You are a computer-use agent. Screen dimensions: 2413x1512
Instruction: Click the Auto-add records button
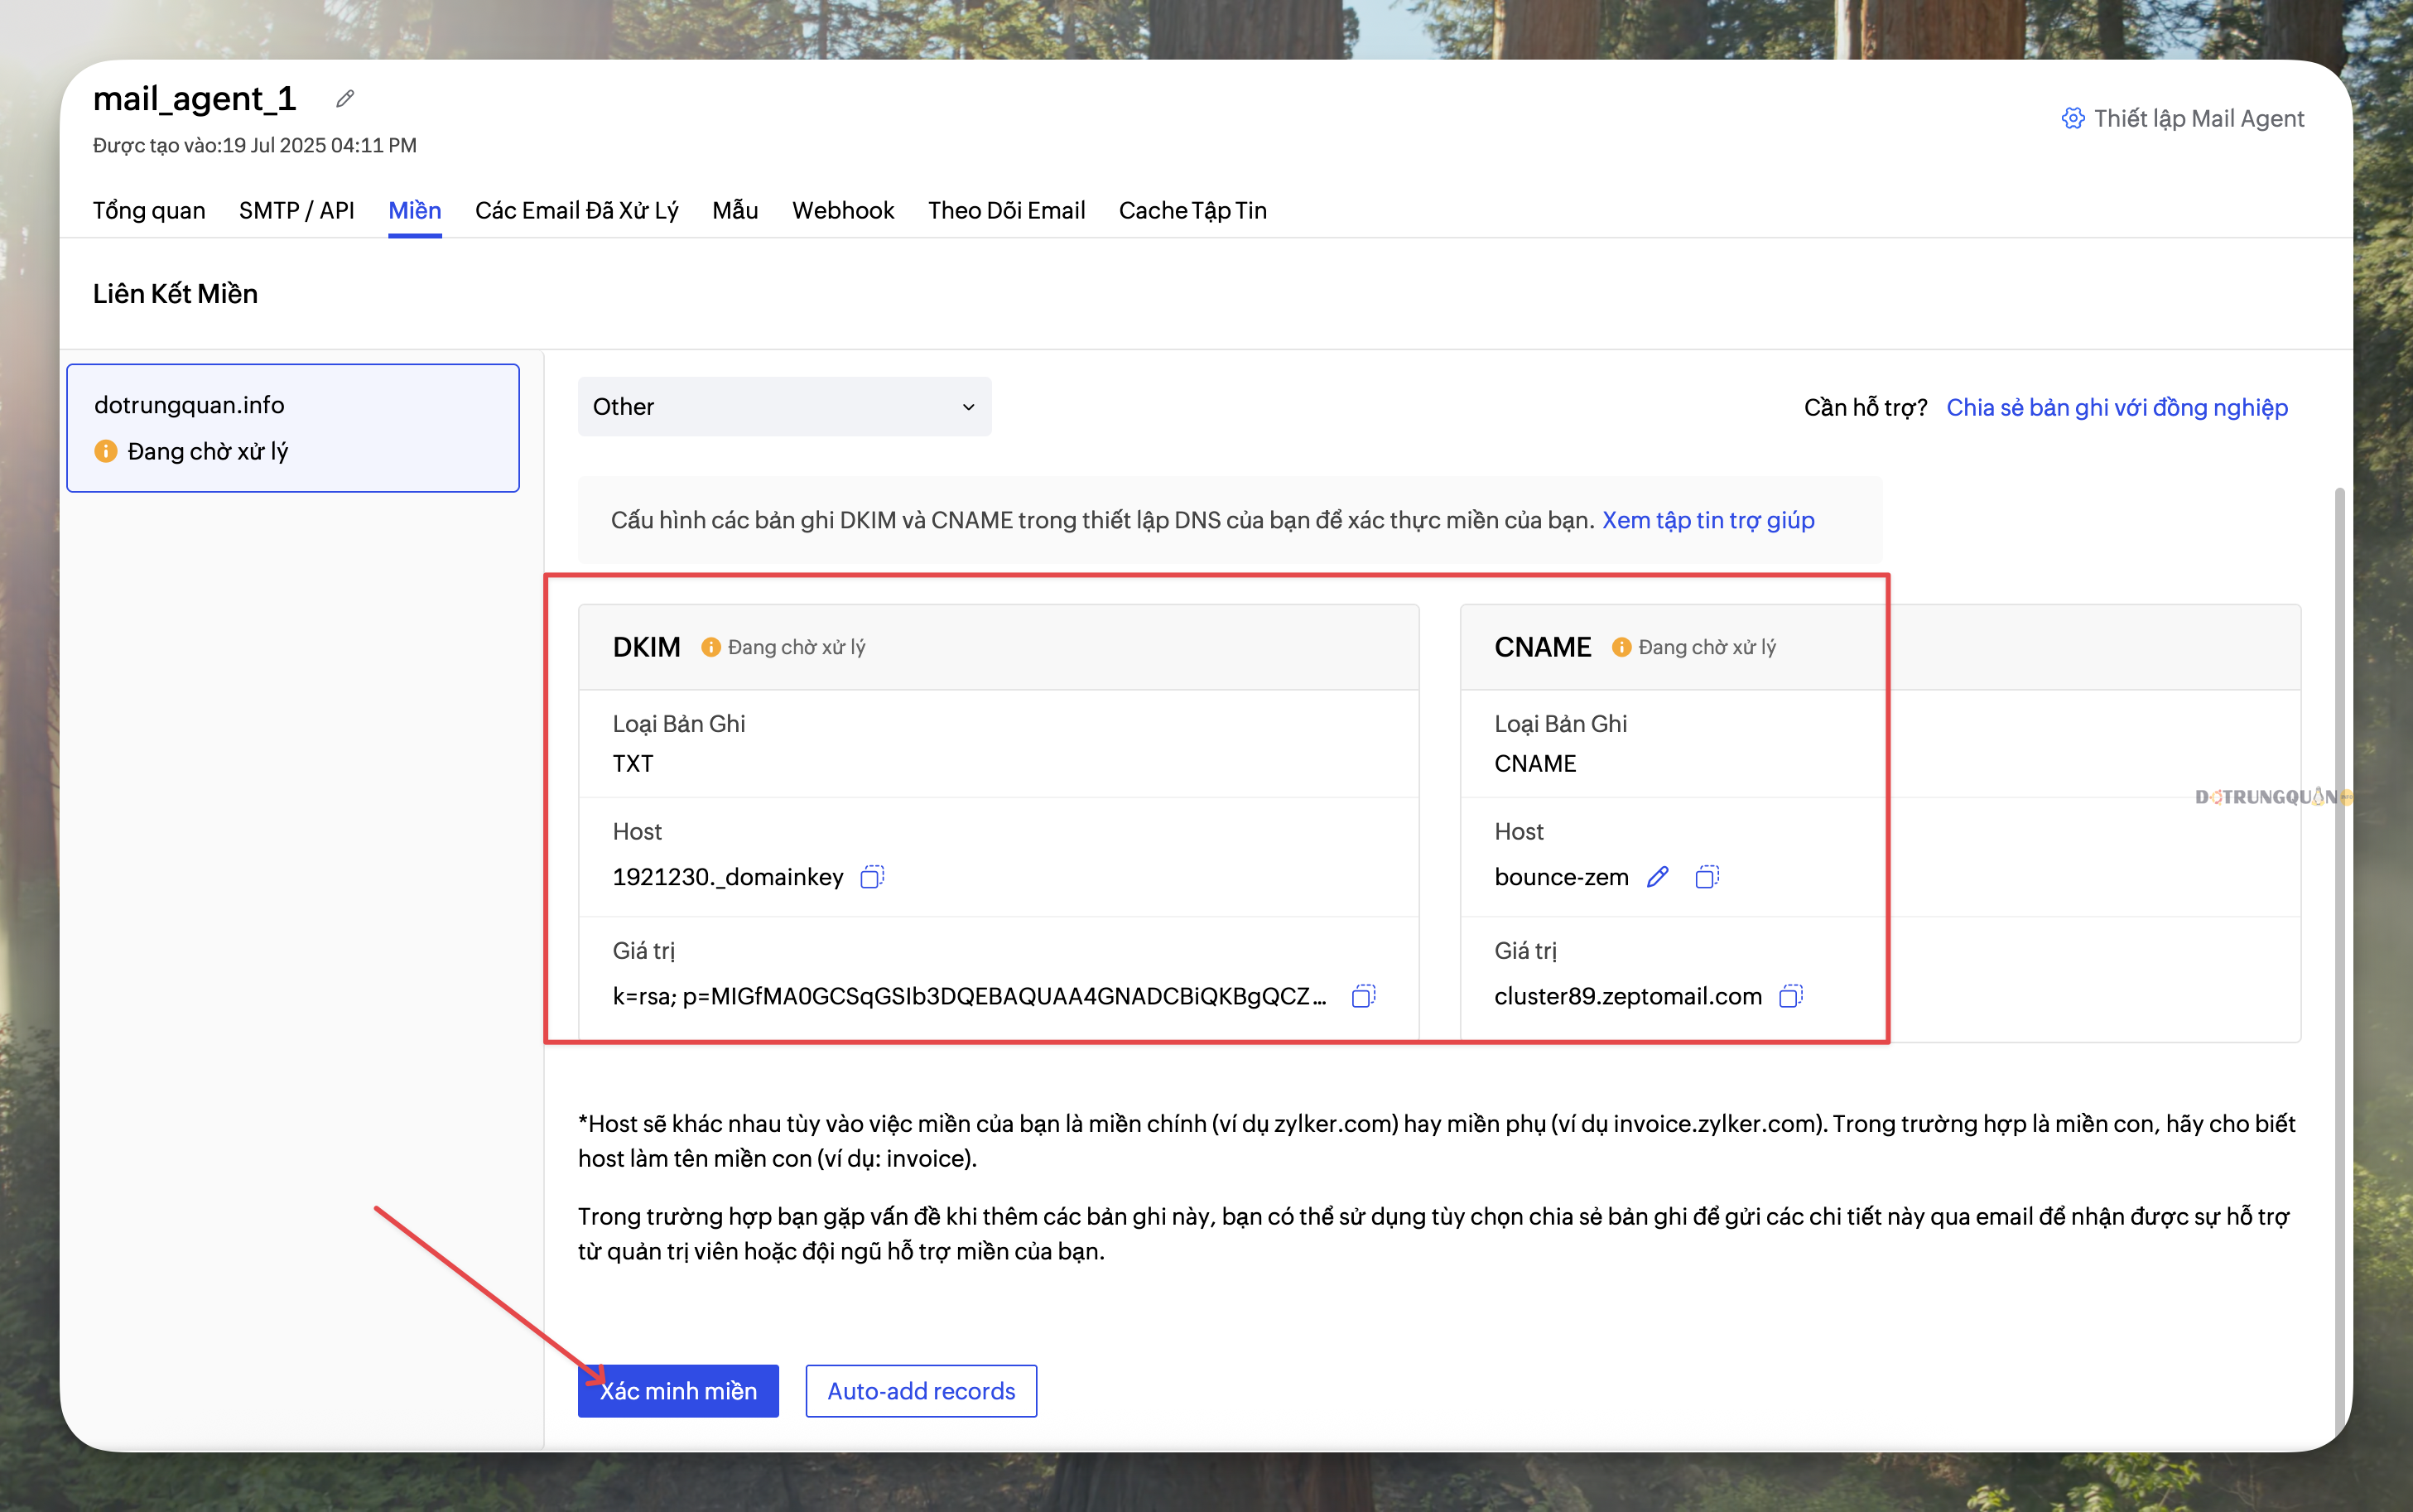point(921,1391)
